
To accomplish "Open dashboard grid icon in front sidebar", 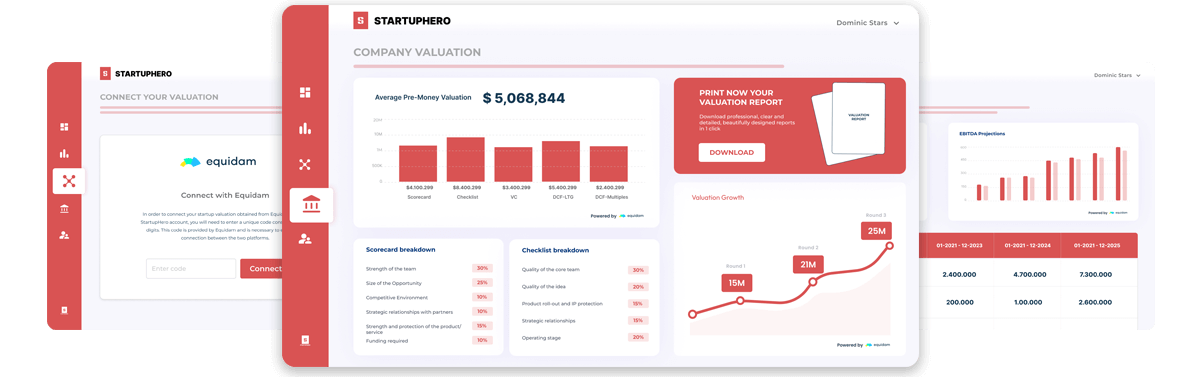I will [305, 92].
